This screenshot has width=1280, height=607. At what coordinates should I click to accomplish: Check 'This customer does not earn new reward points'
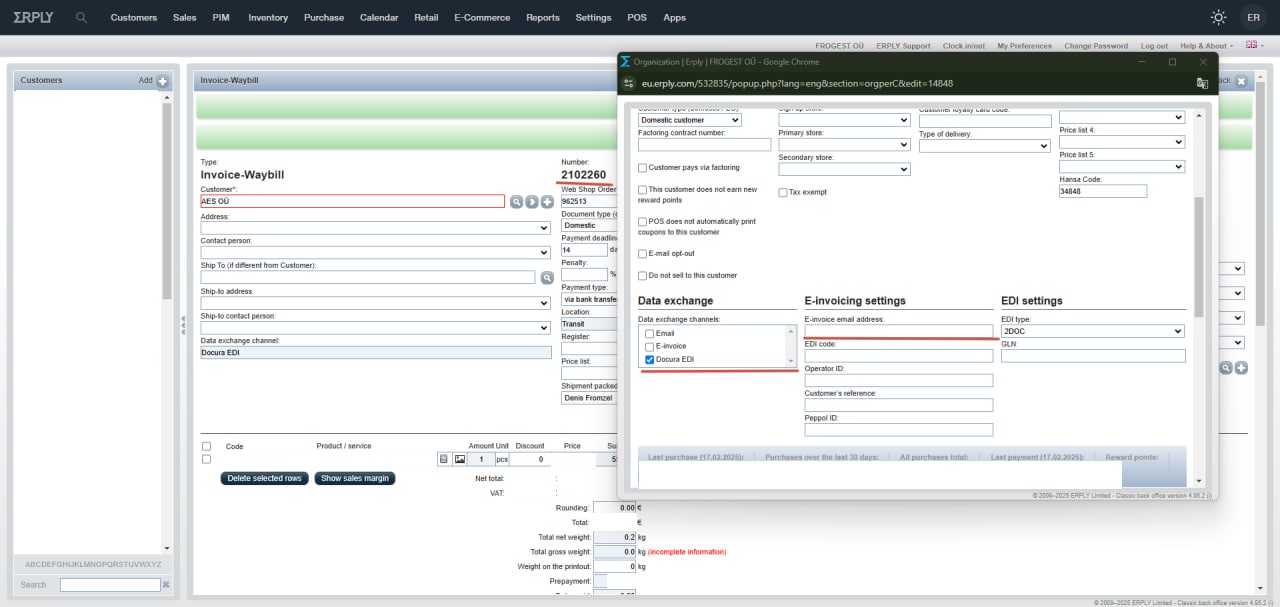tap(643, 189)
